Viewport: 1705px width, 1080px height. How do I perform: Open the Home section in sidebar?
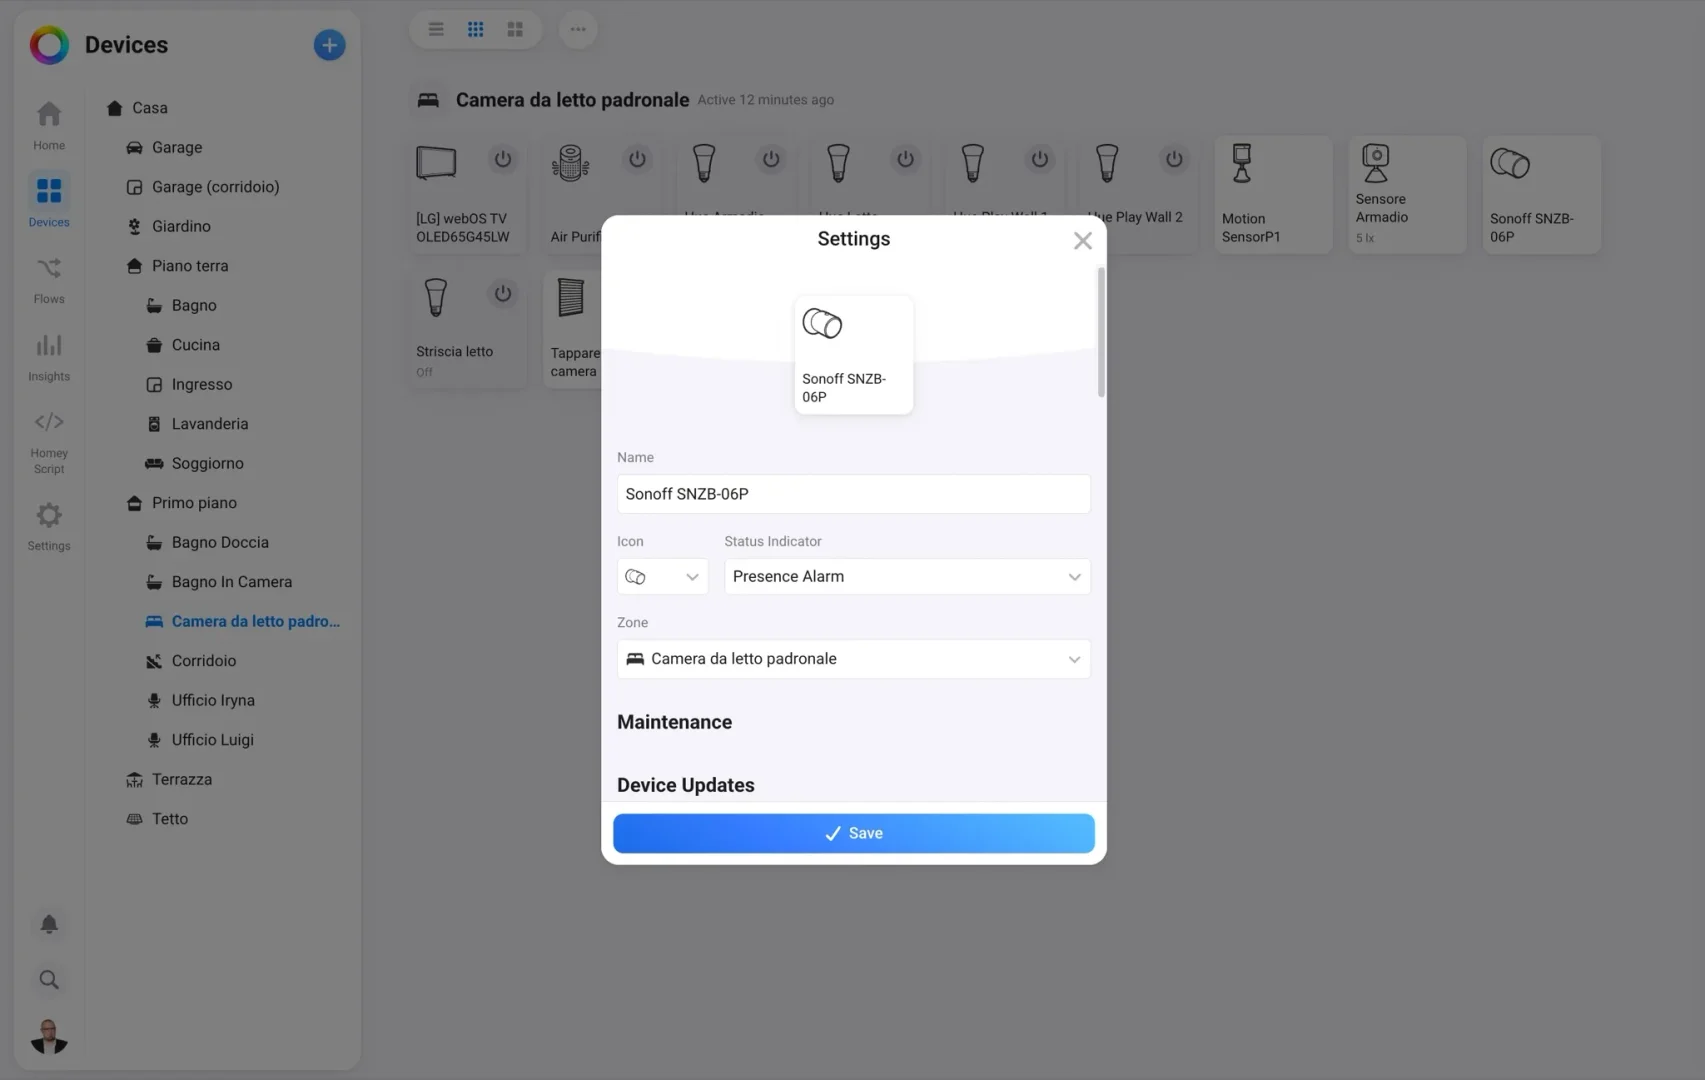[x=49, y=126]
